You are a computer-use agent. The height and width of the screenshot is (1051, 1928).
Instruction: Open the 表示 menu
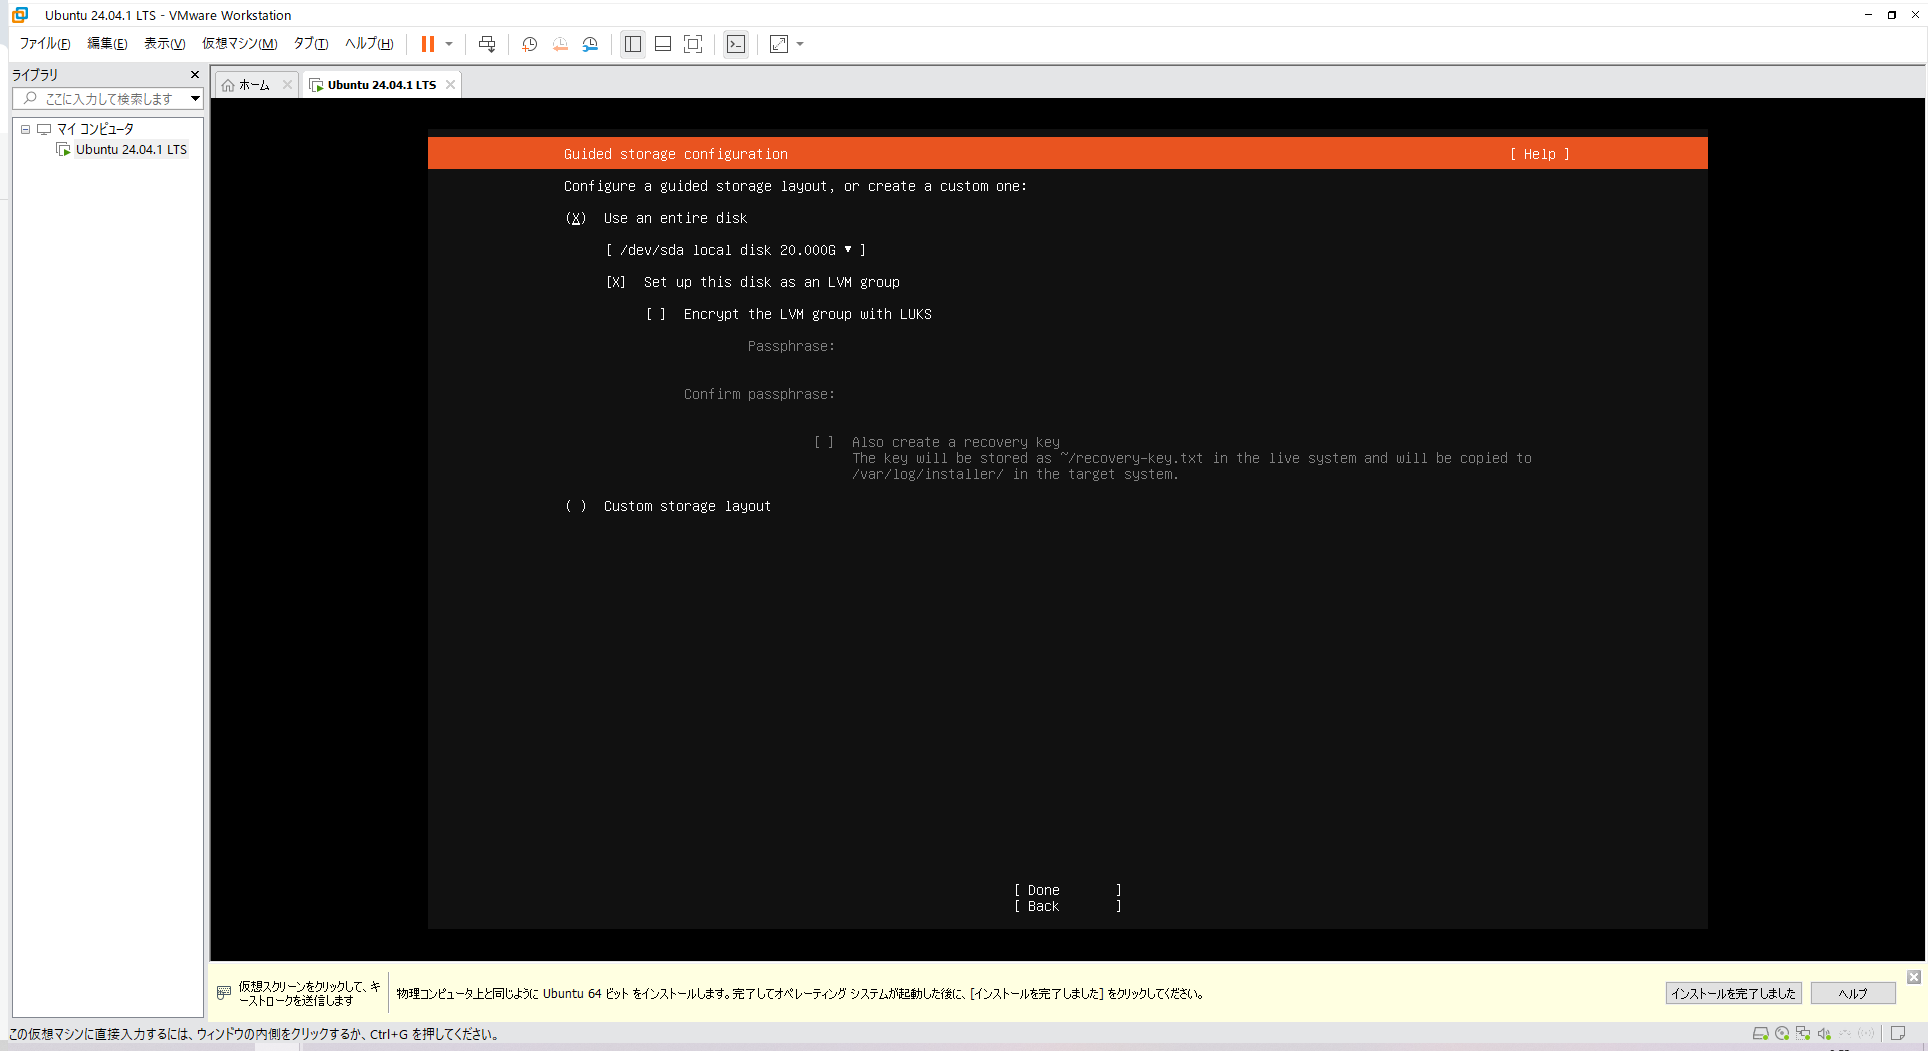(x=164, y=44)
